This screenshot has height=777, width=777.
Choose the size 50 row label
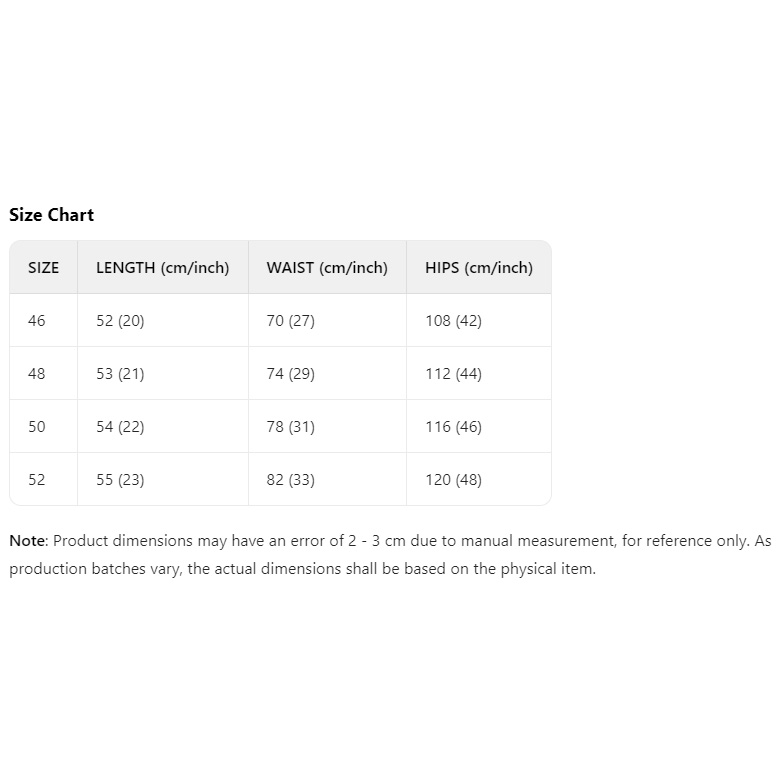tap(37, 427)
